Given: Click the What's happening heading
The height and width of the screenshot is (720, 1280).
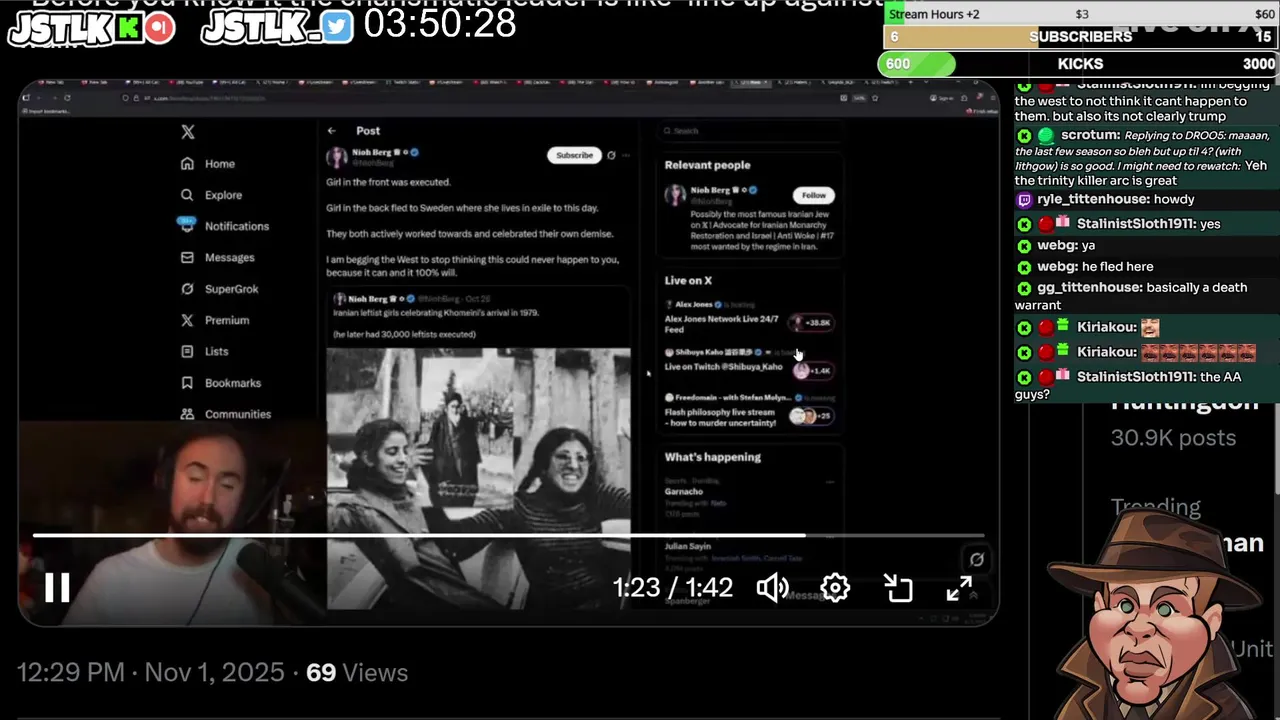Looking at the screenshot, I should pyautogui.click(x=713, y=457).
